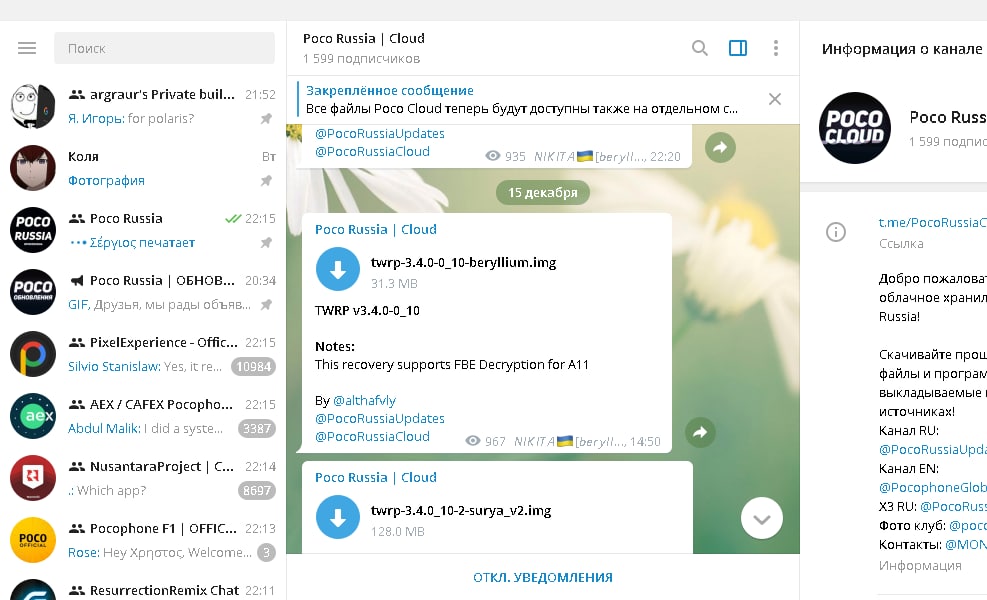Forward the TWRP beryllium message
The image size is (987, 600).
(x=700, y=433)
